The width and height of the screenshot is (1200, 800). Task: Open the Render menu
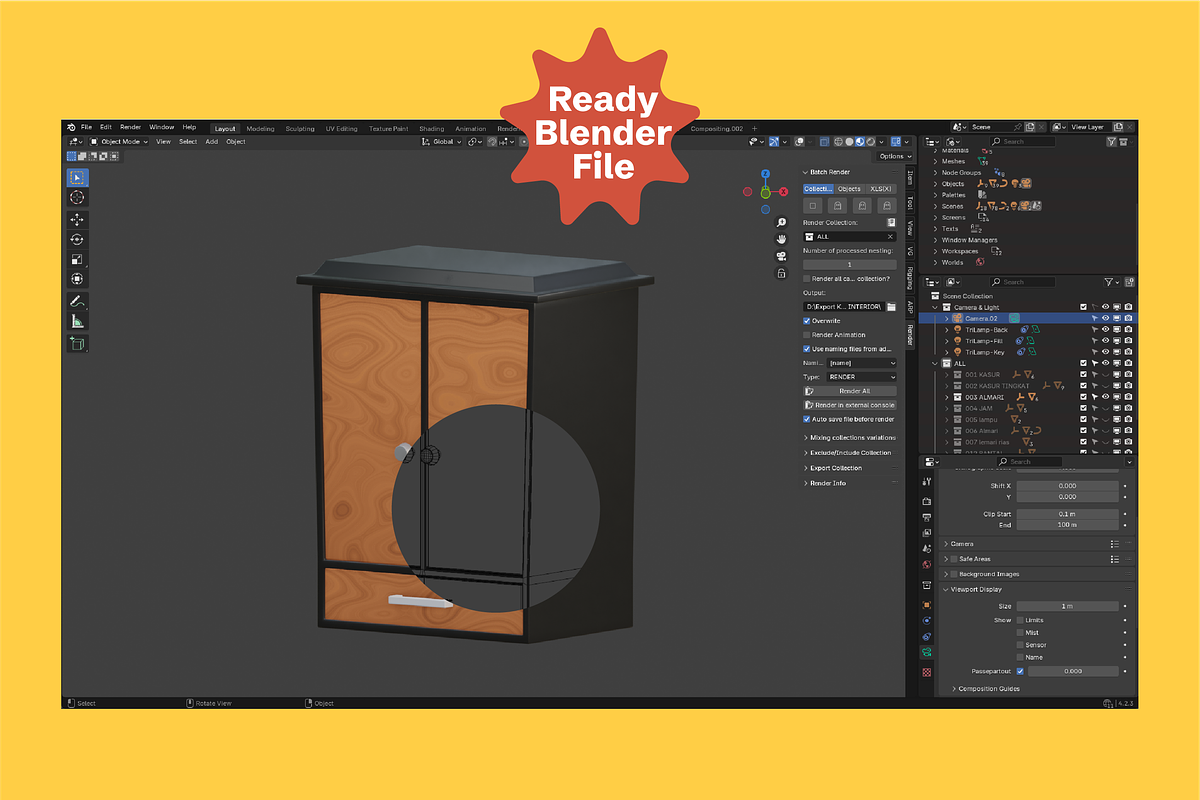point(131,127)
